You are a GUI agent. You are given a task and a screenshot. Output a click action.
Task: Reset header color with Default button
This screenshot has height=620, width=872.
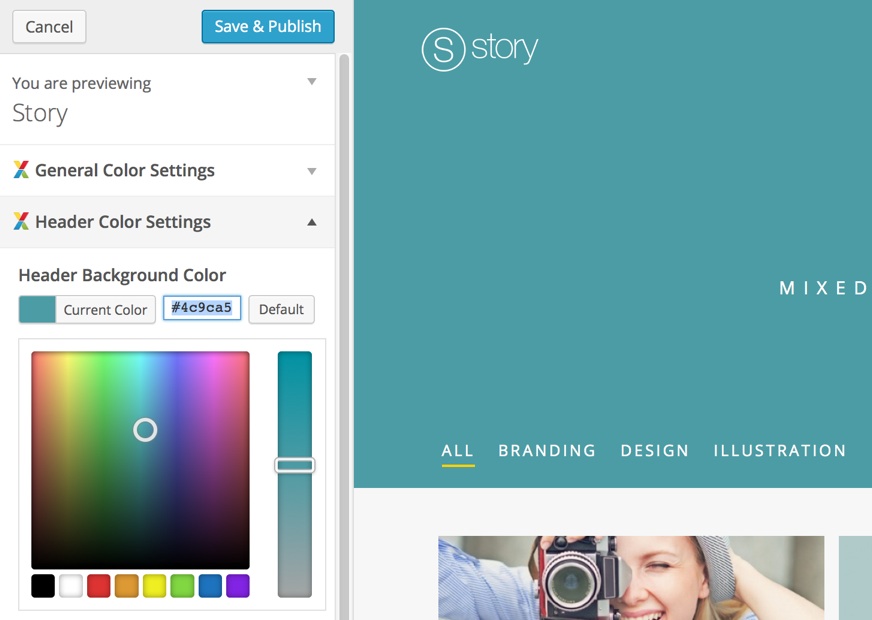coord(281,310)
